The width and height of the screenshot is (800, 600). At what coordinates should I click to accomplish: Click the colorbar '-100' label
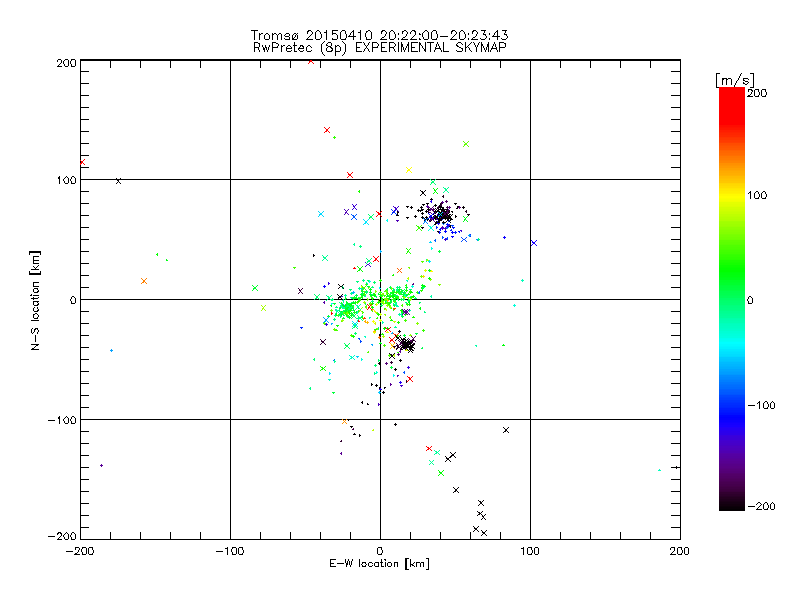point(761,405)
